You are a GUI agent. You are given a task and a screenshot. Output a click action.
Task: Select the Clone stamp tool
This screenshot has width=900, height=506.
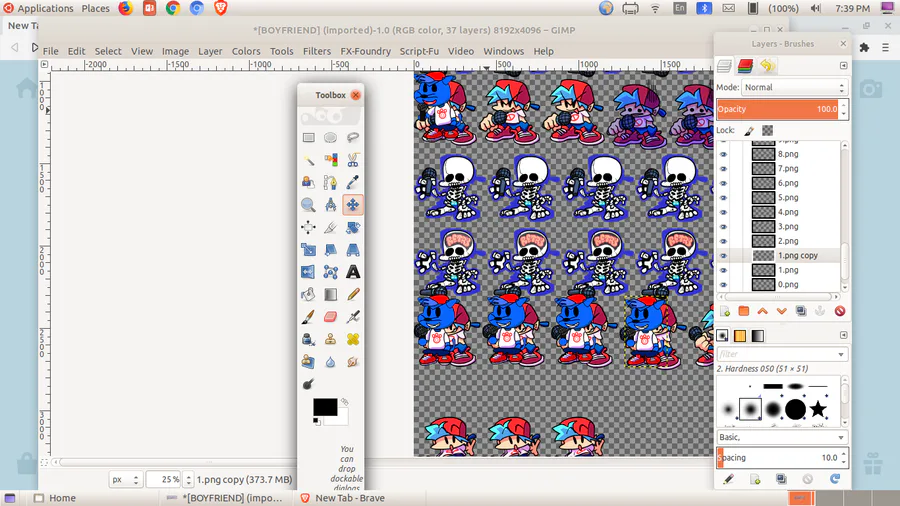(x=330, y=339)
